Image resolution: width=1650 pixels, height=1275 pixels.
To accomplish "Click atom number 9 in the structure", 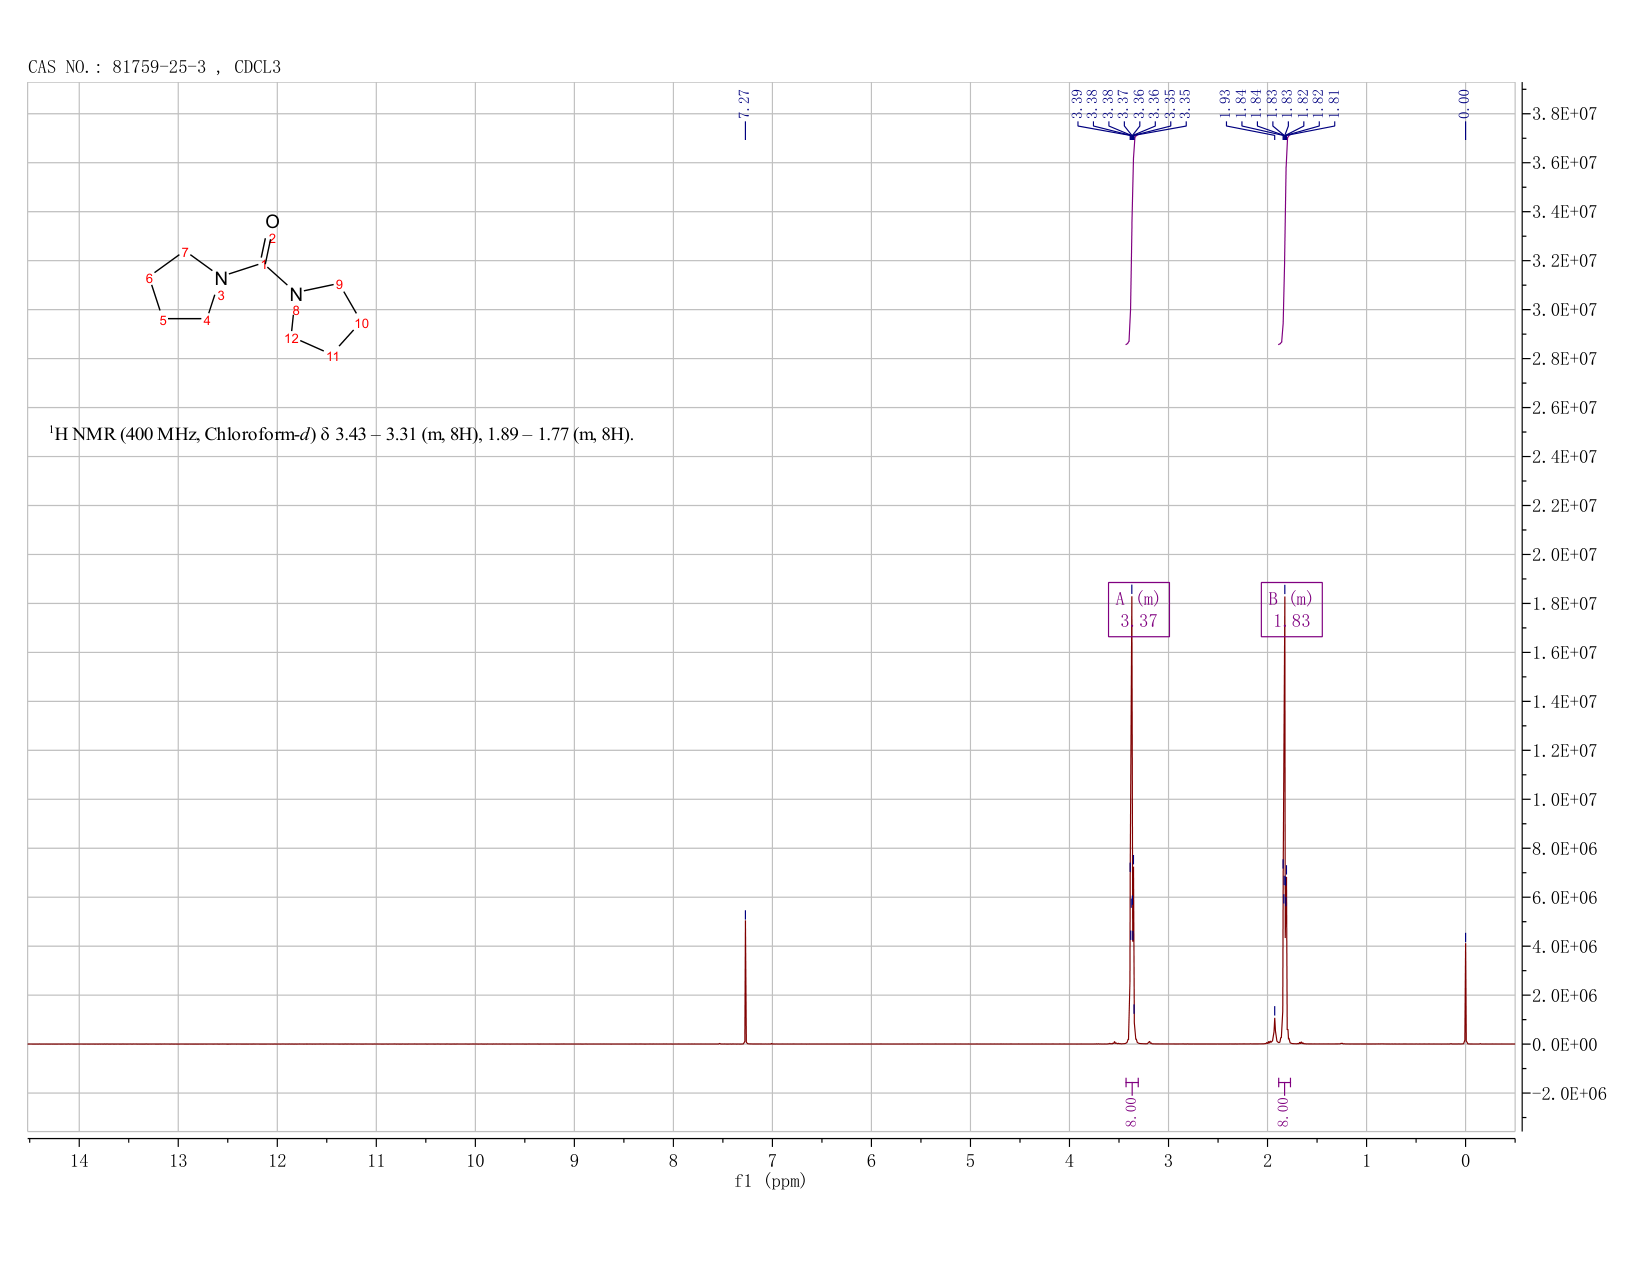I will tap(339, 284).
